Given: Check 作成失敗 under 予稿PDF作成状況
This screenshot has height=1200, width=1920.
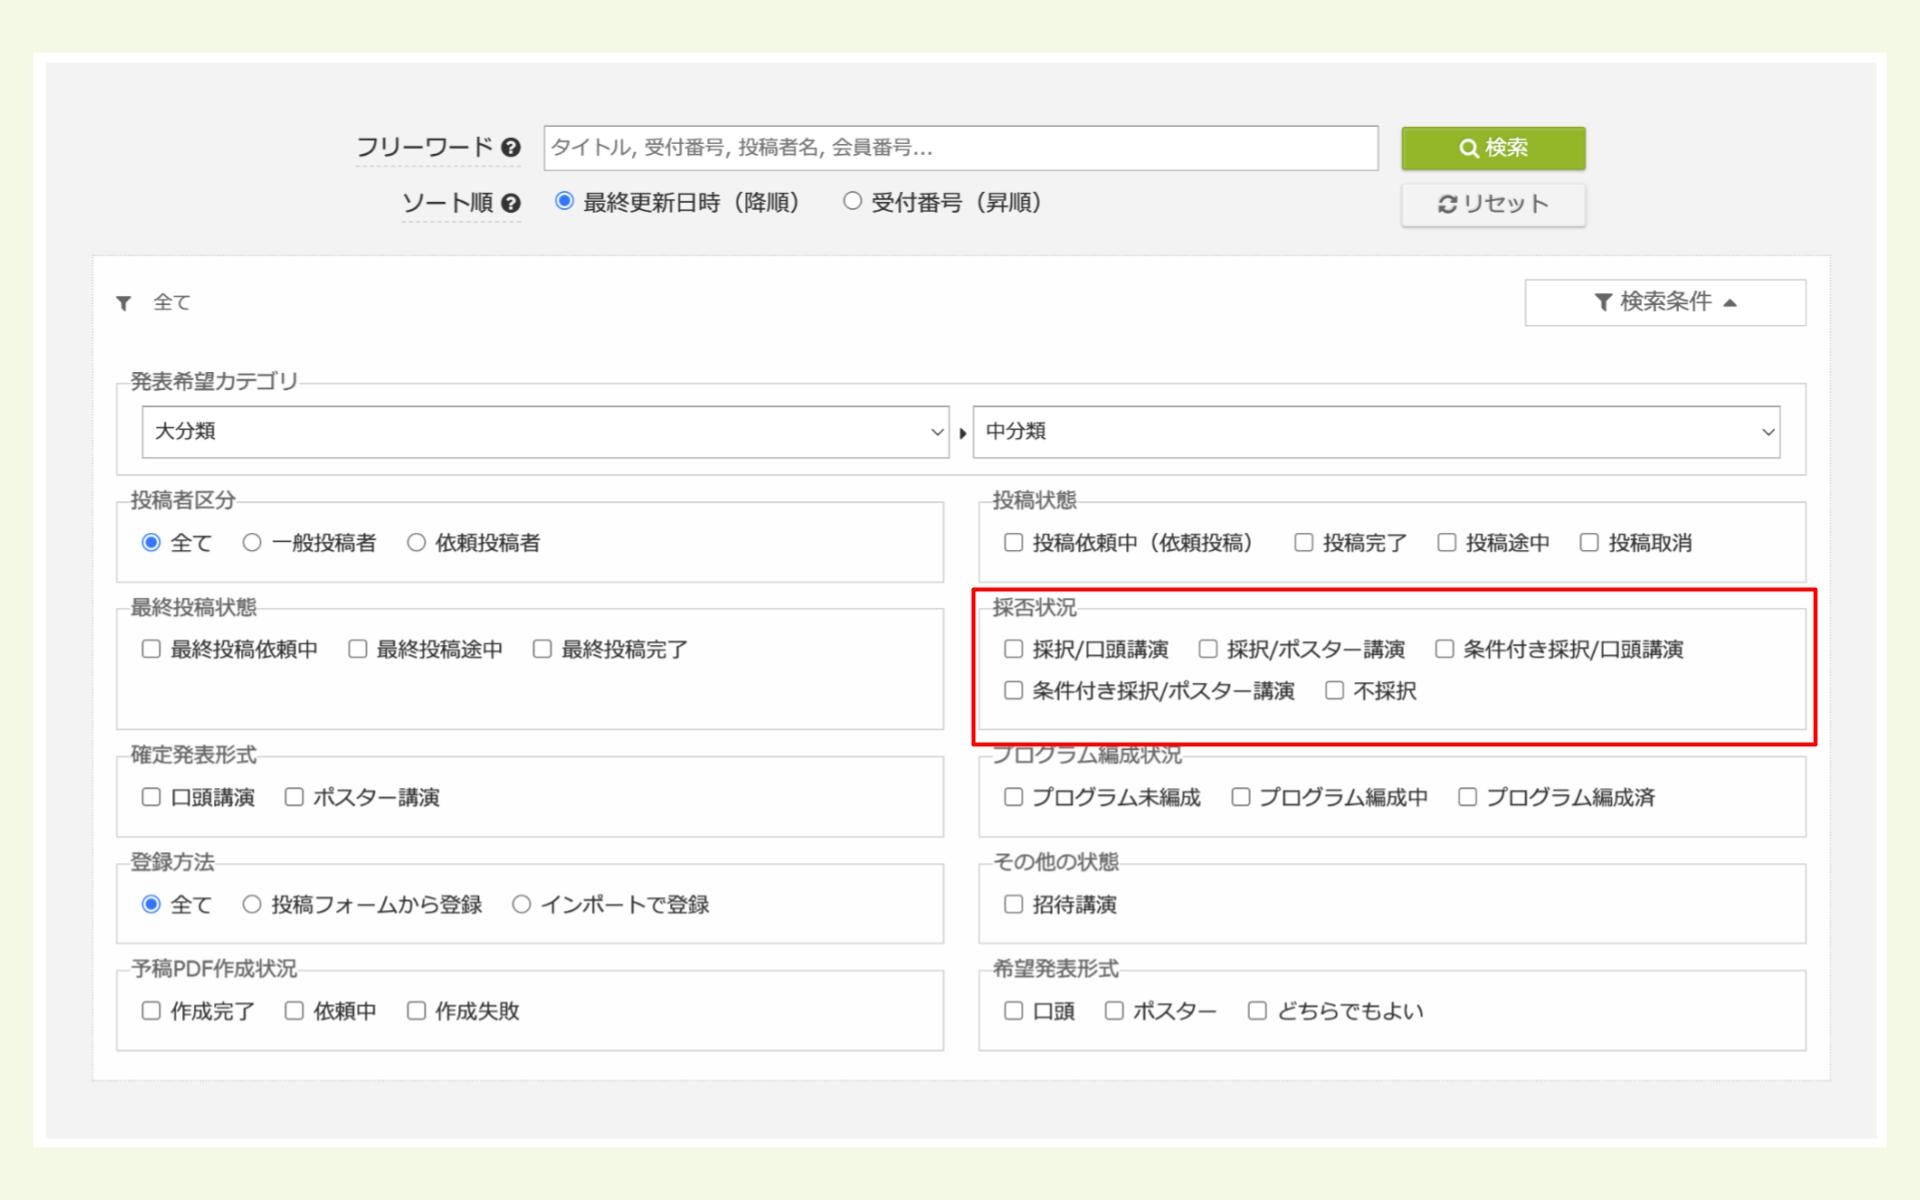Looking at the screenshot, I should coord(416,1012).
